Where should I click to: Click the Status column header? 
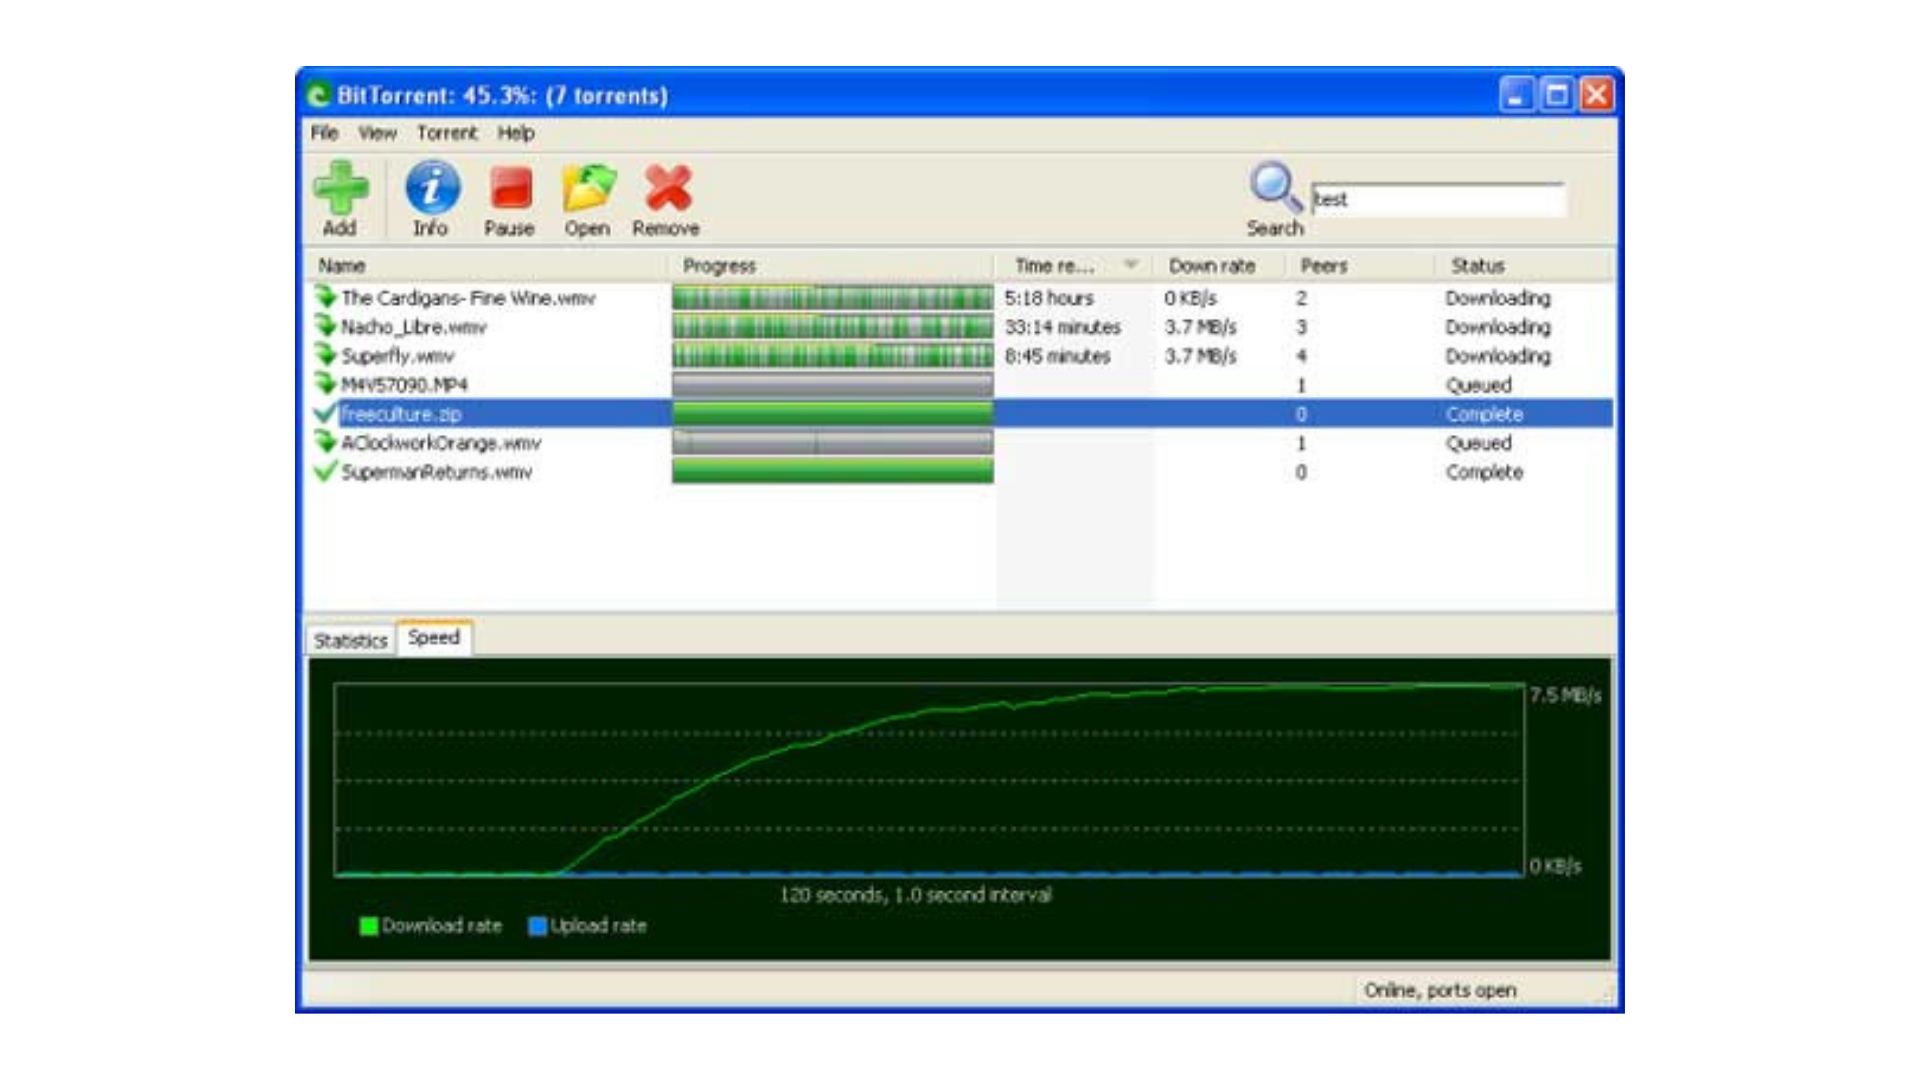point(1476,265)
